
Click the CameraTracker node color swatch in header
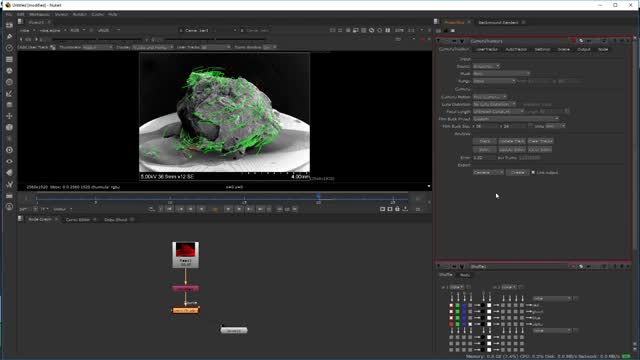[x=573, y=41]
